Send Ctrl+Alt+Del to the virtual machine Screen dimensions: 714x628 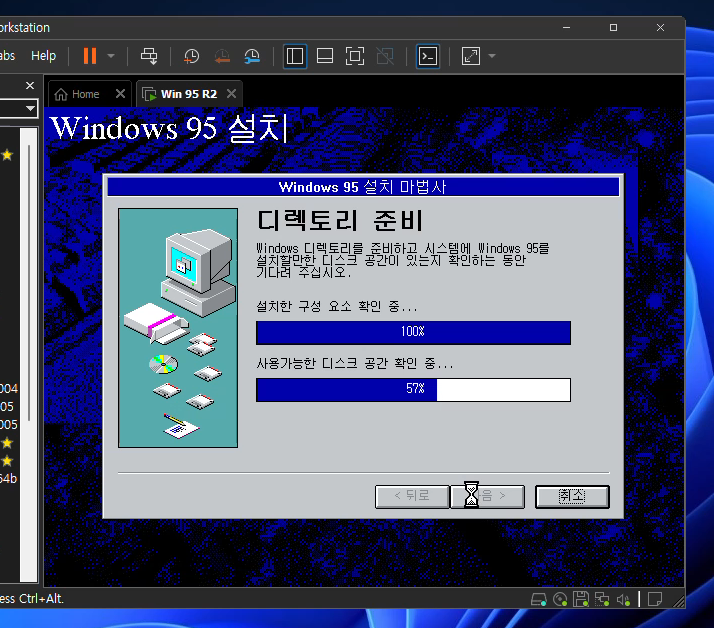[x=149, y=56]
